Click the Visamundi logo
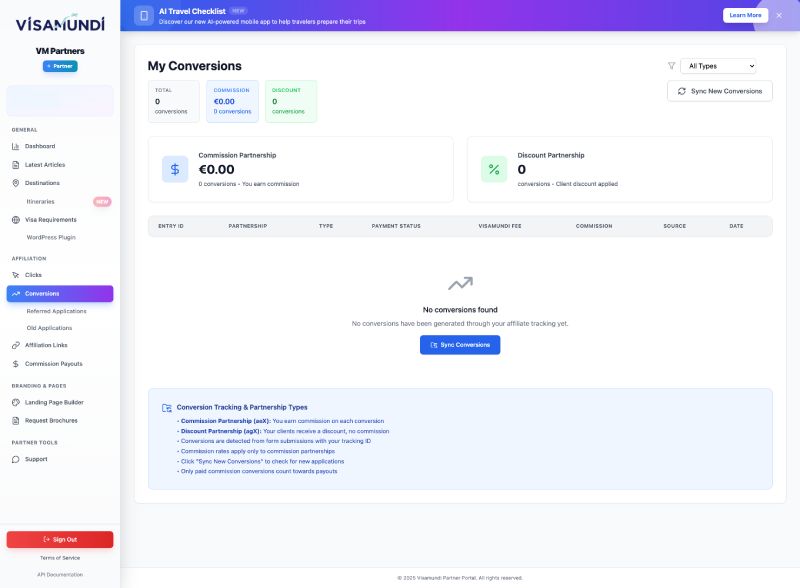Viewport: 800px width, 588px height. (60, 24)
